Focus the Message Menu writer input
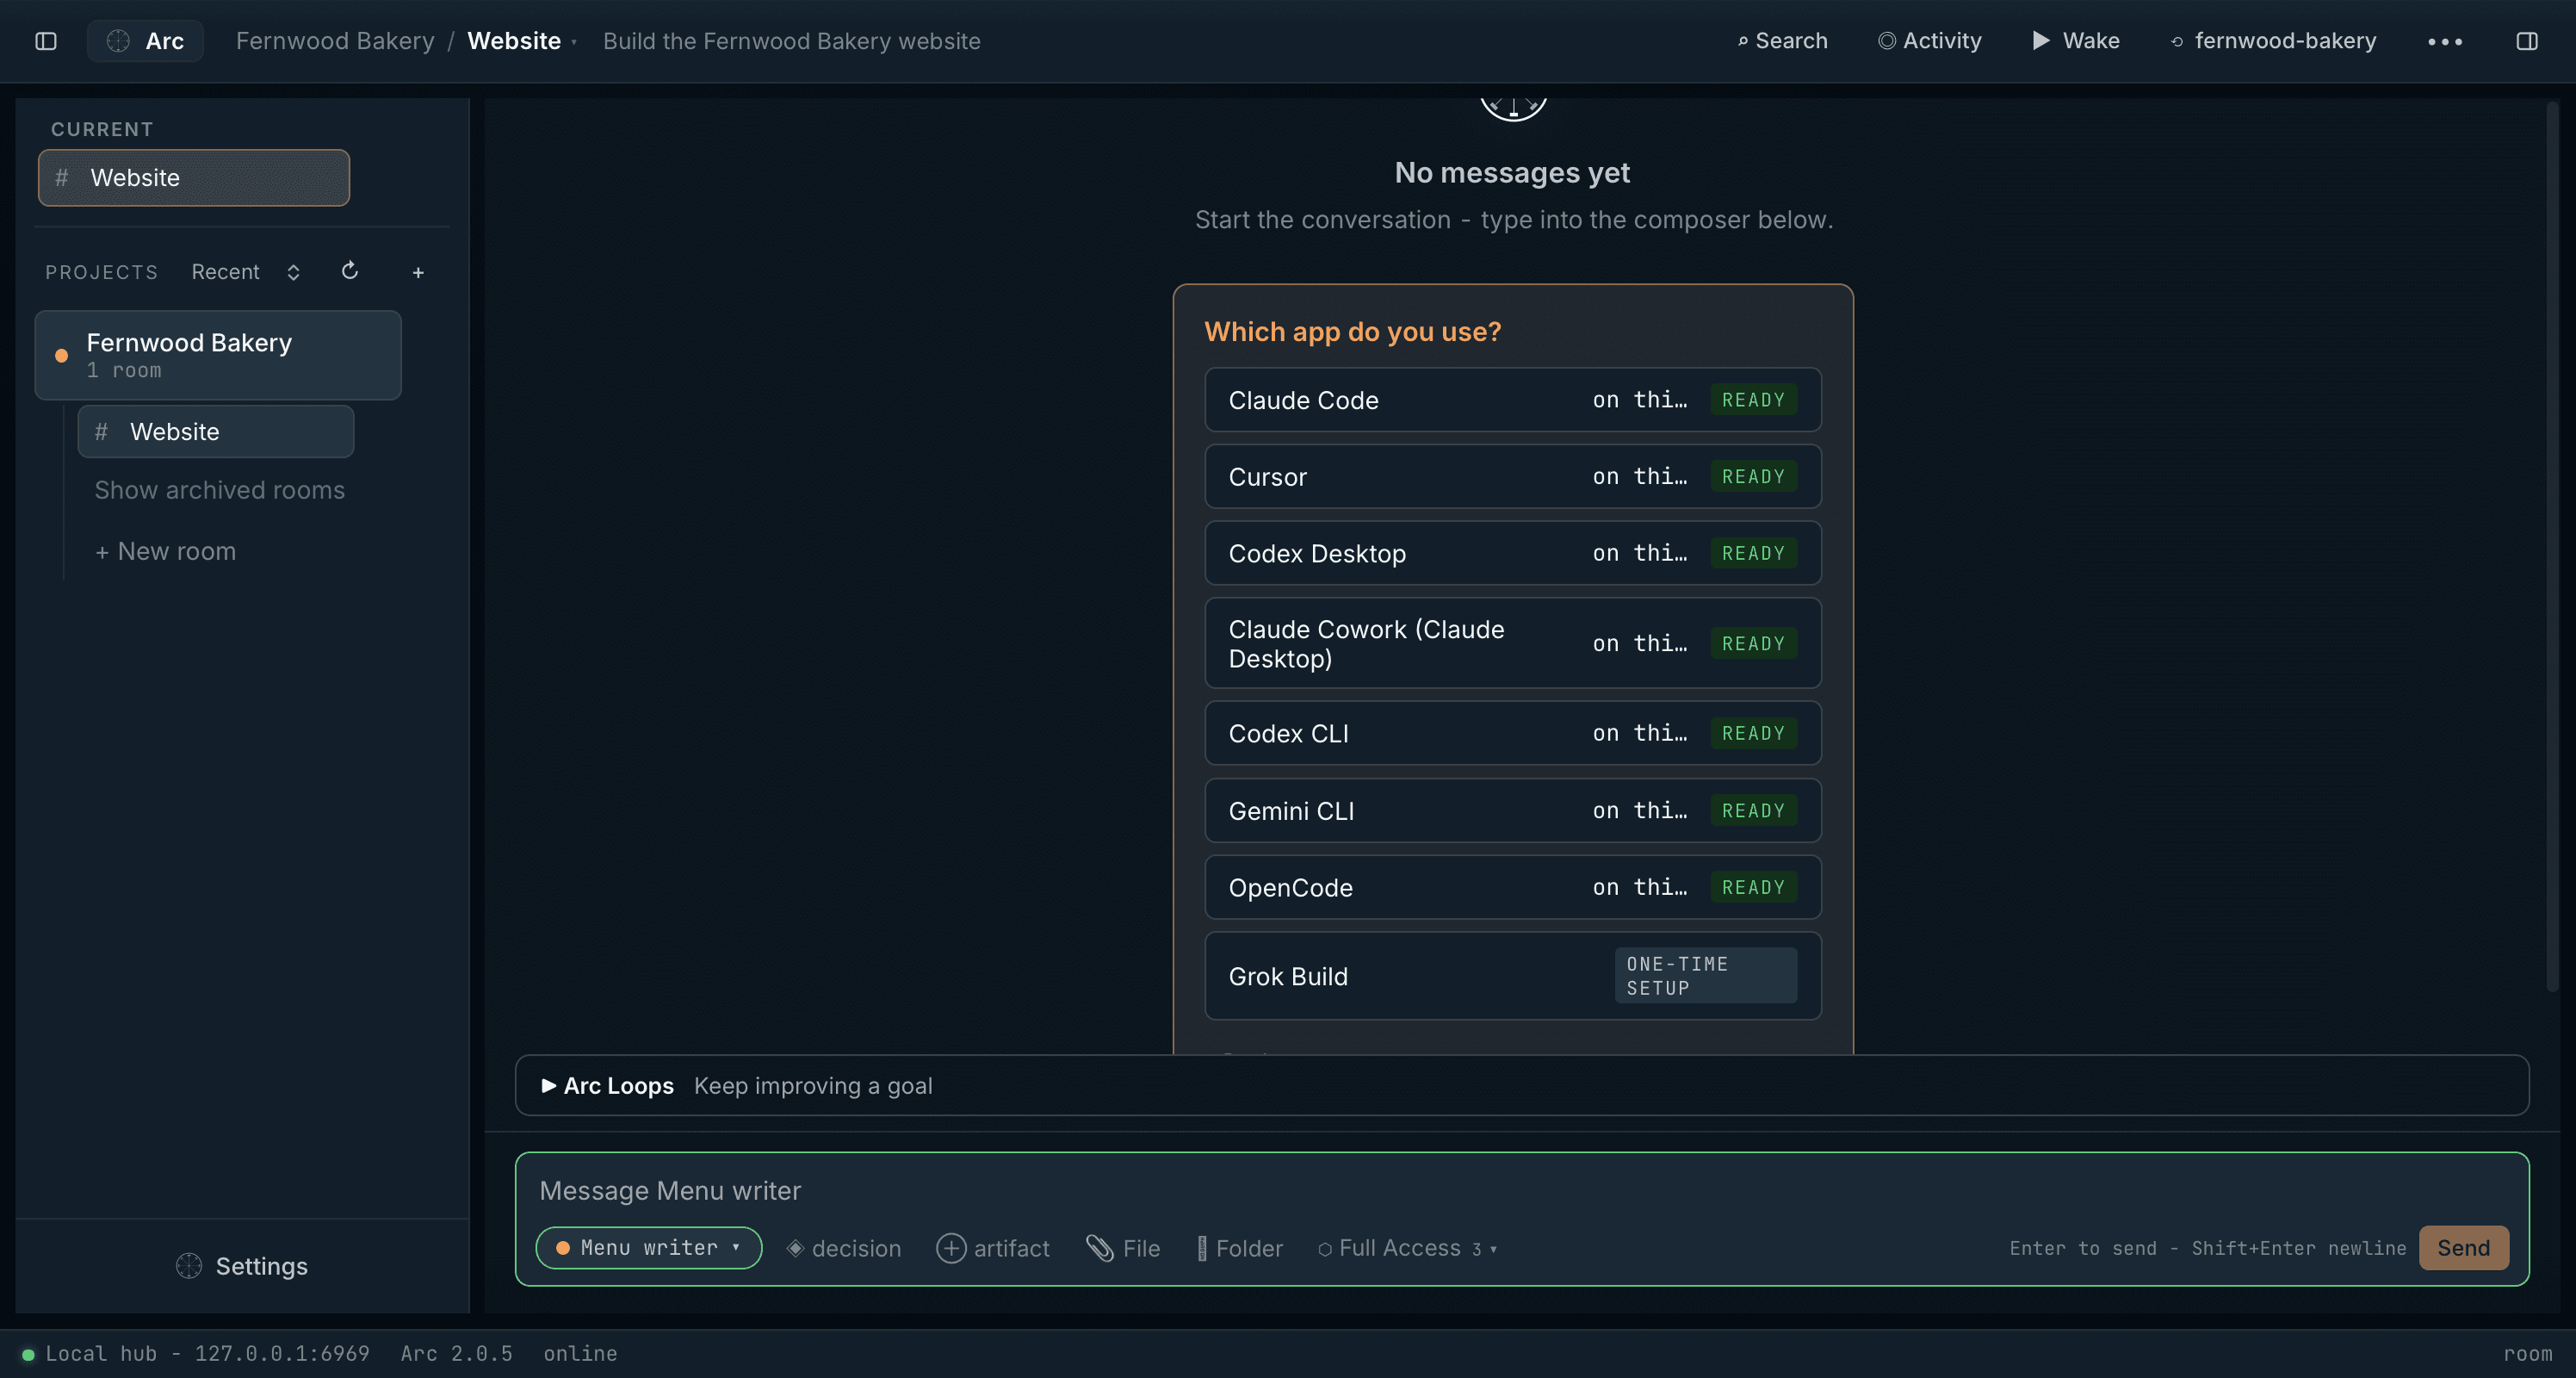This screenshot has width=2576, height=1378. (x=1521, y=1190)
